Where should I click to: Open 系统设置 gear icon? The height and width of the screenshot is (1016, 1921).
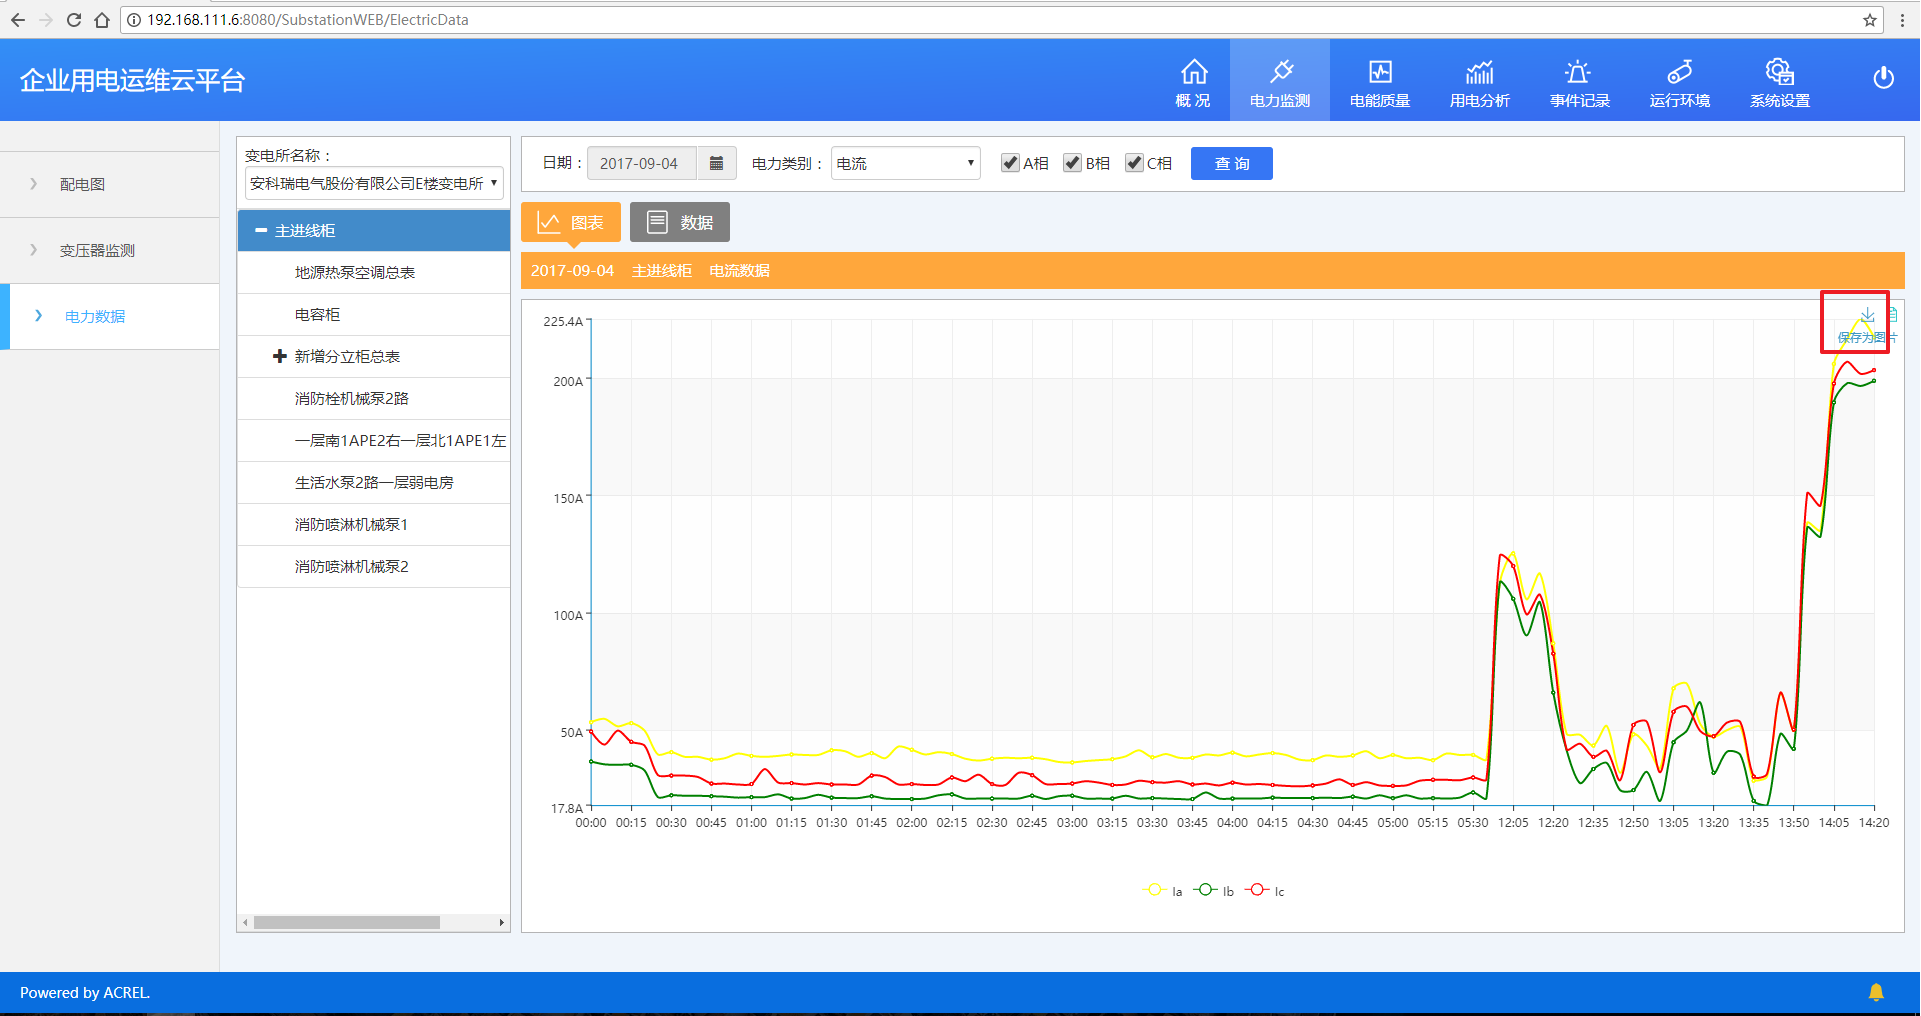(x=1780, y=72)
